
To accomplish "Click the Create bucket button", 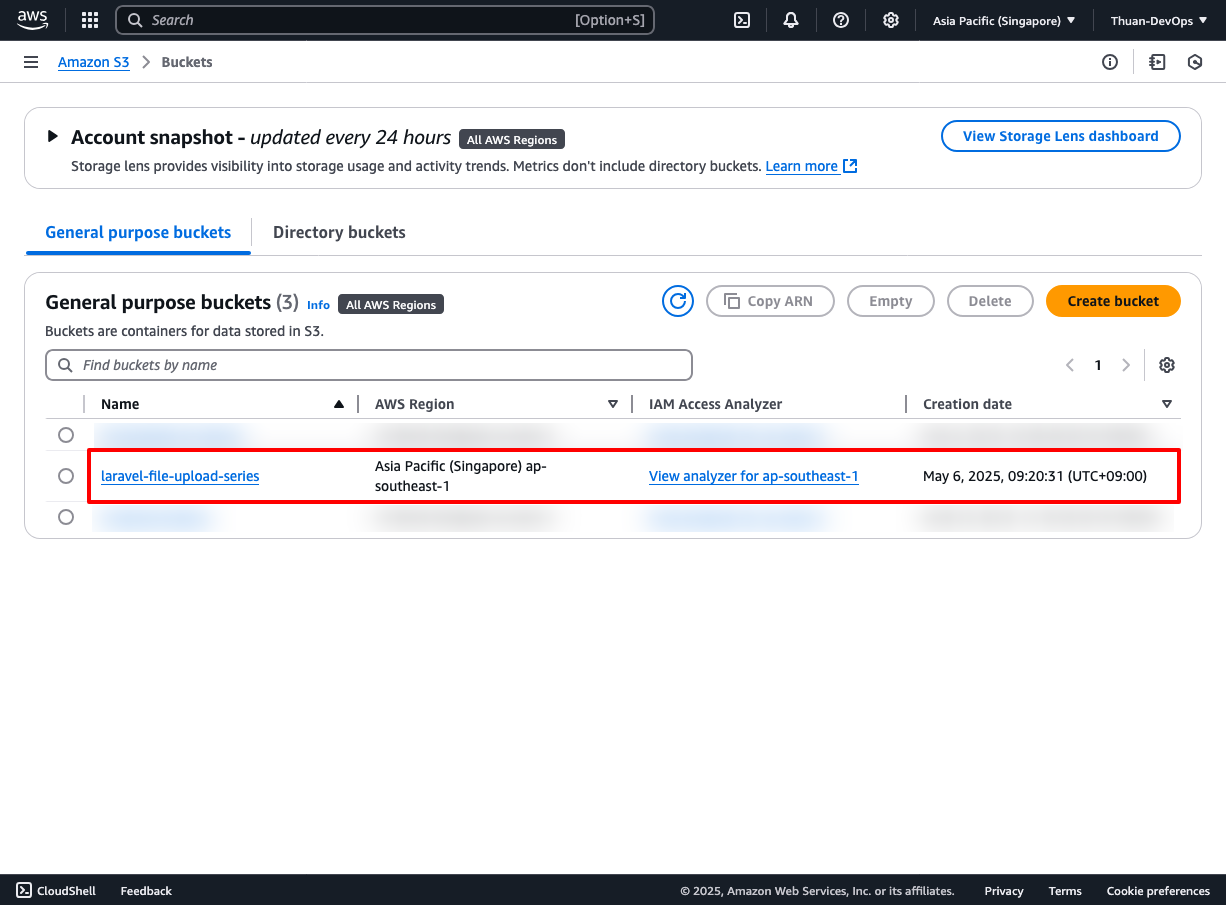I will coord(1113,301).
